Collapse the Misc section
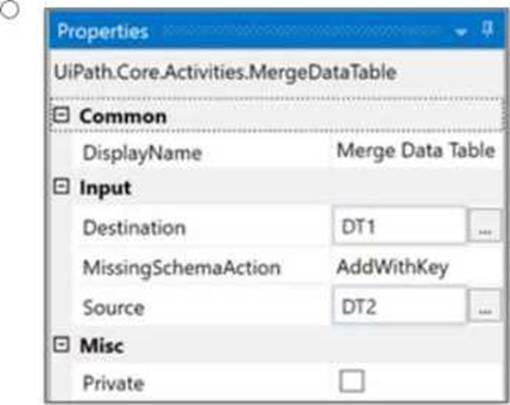Viewport: 510px width, 405px height. coord(61,344)
